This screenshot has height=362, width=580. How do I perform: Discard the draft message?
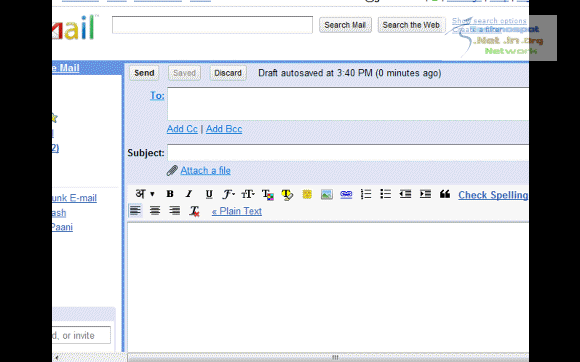click(x=228, y=73)
